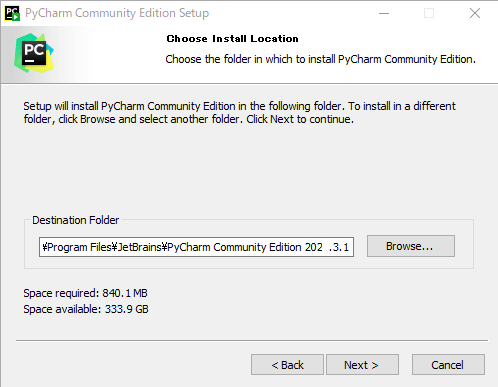Click the 'Space required: 840.1 MB' text
The image size is (498, 387).
85,293
